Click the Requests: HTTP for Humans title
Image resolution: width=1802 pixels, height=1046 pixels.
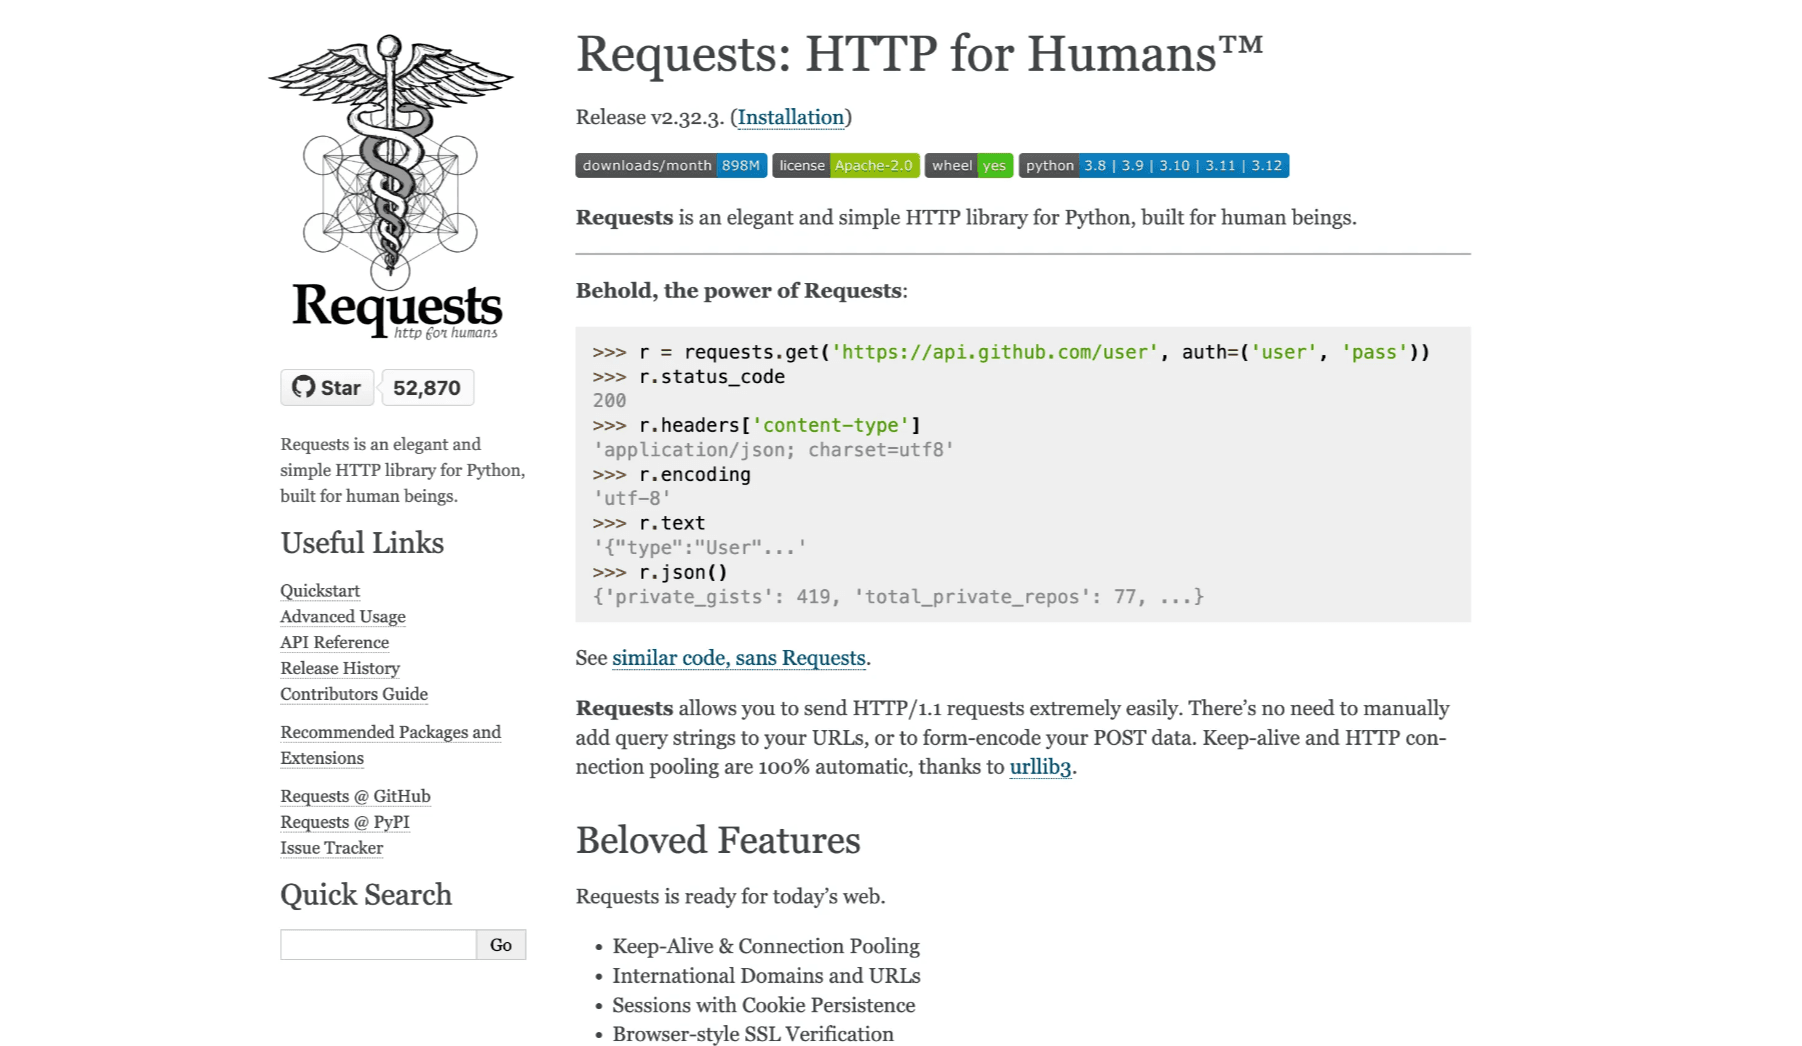(x=920, y=54)
